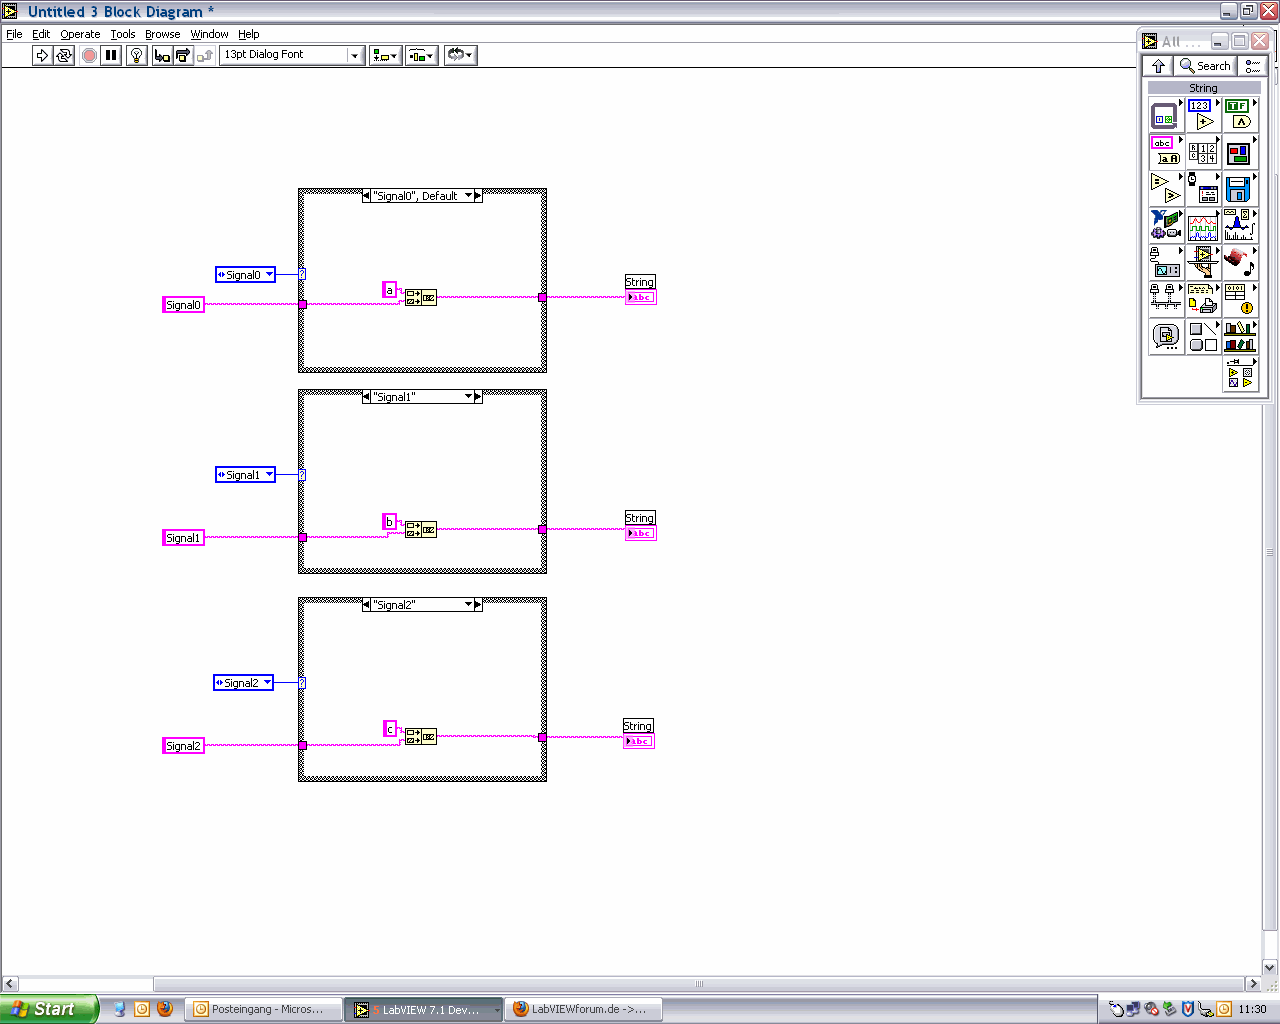Click the Run arrow button
Viewport: 1280px width, 1024px height.
click(x=42, y=55)
